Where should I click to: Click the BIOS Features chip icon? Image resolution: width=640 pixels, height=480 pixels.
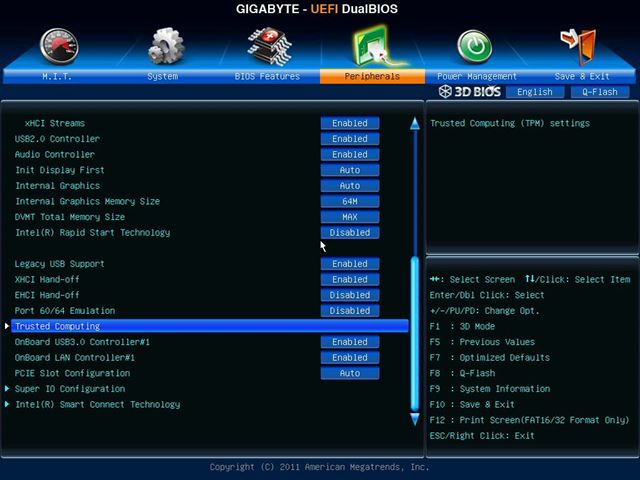coord(268,45)
